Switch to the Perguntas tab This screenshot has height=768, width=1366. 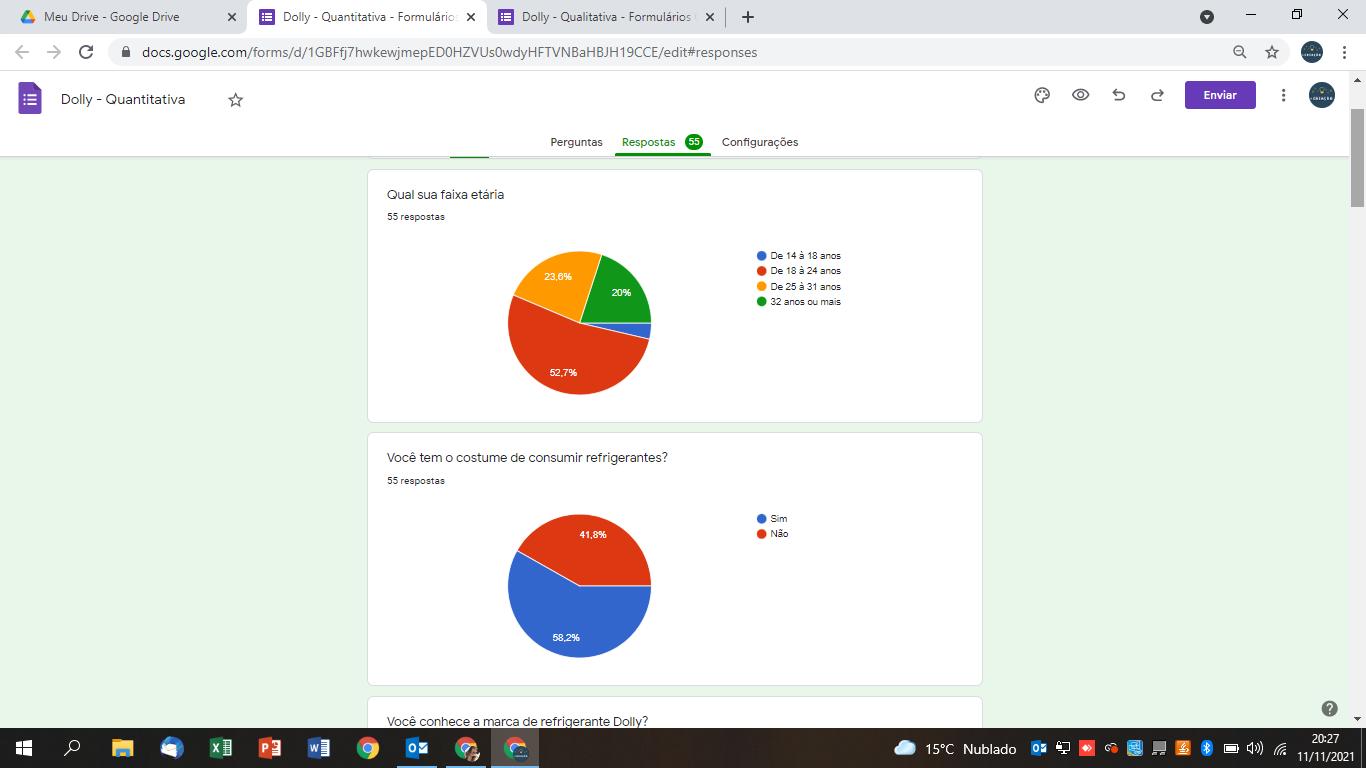click(576, 142)
